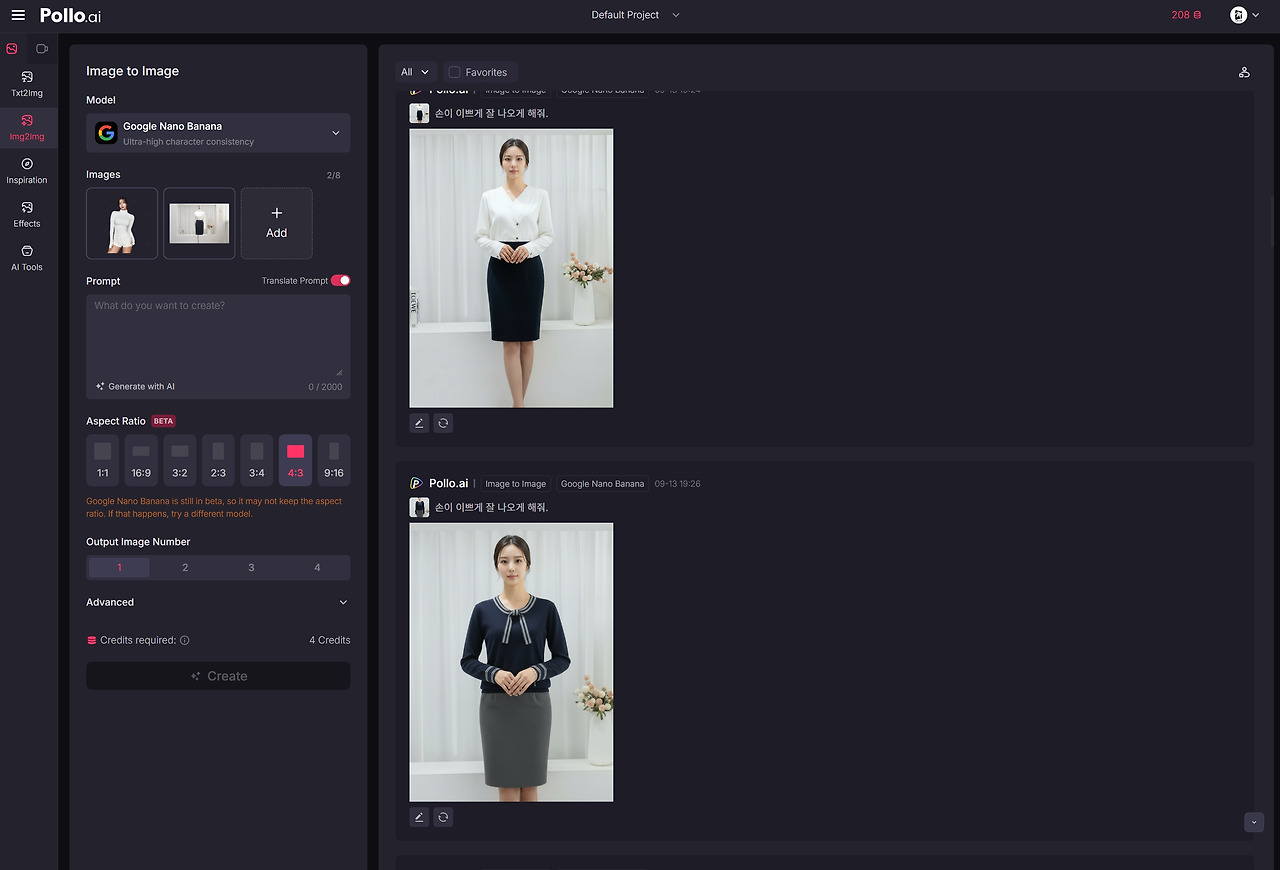Select the 1:1 aspect ratio

coord(103,461)
